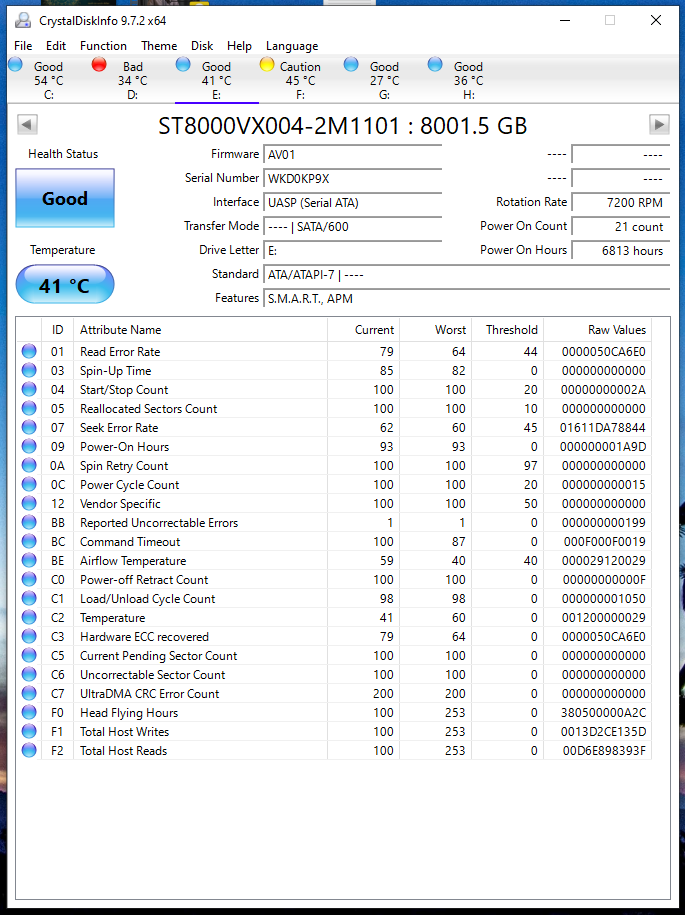Click the Firmware field AV01

coord(352,155)
